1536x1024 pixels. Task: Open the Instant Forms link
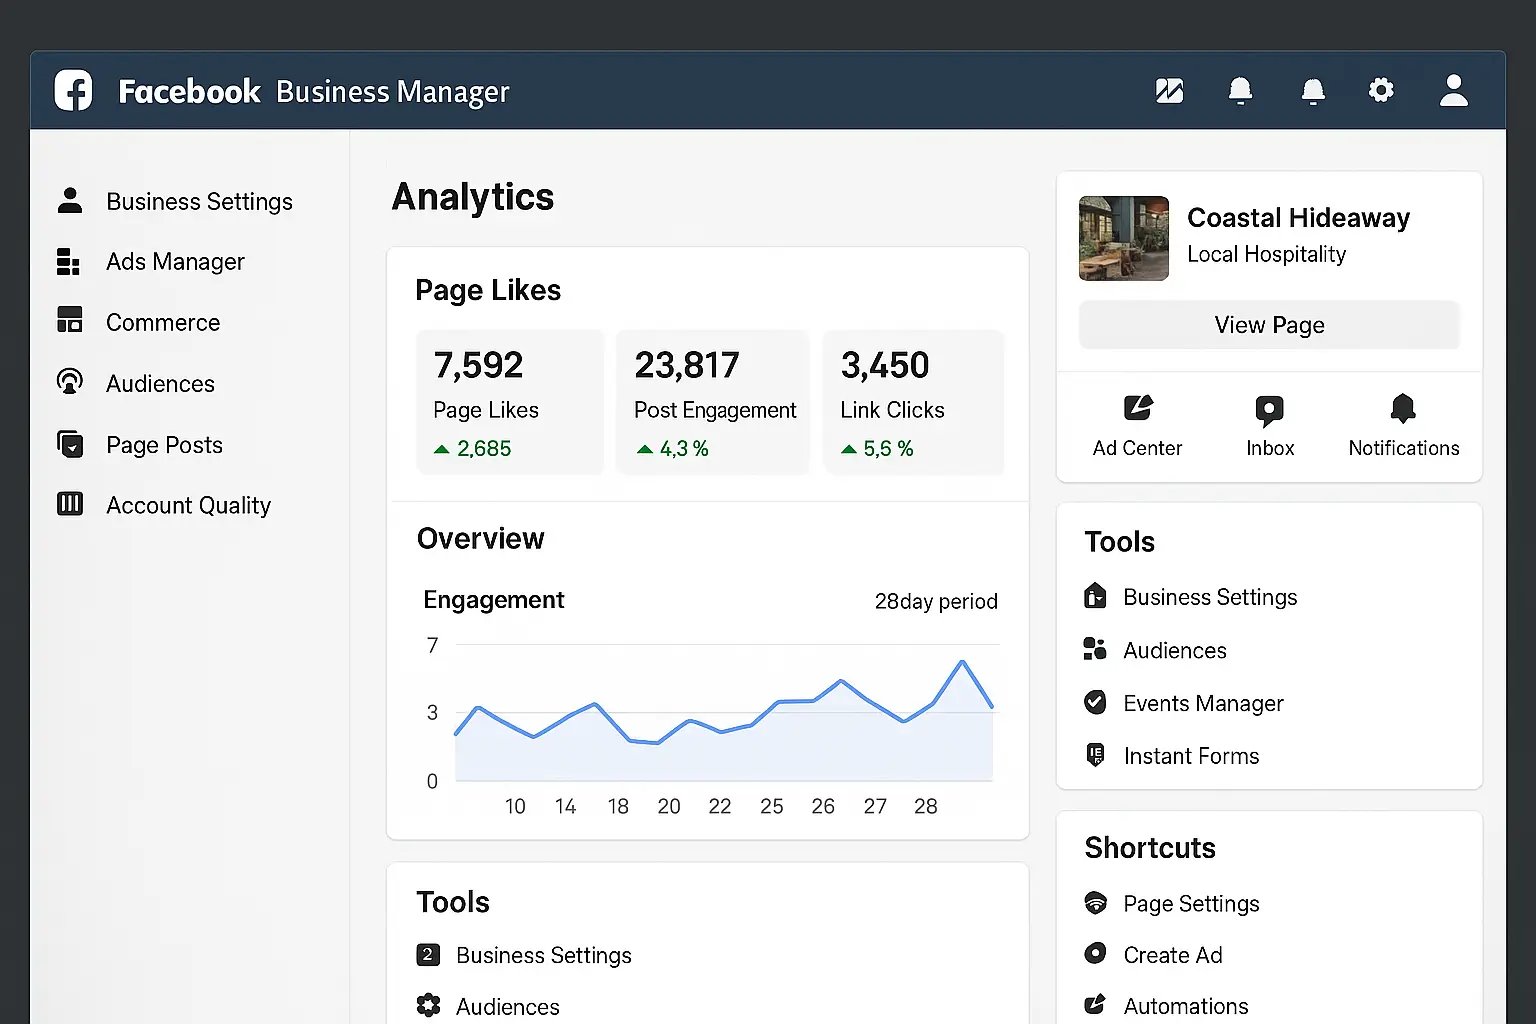coord(1191,756)
